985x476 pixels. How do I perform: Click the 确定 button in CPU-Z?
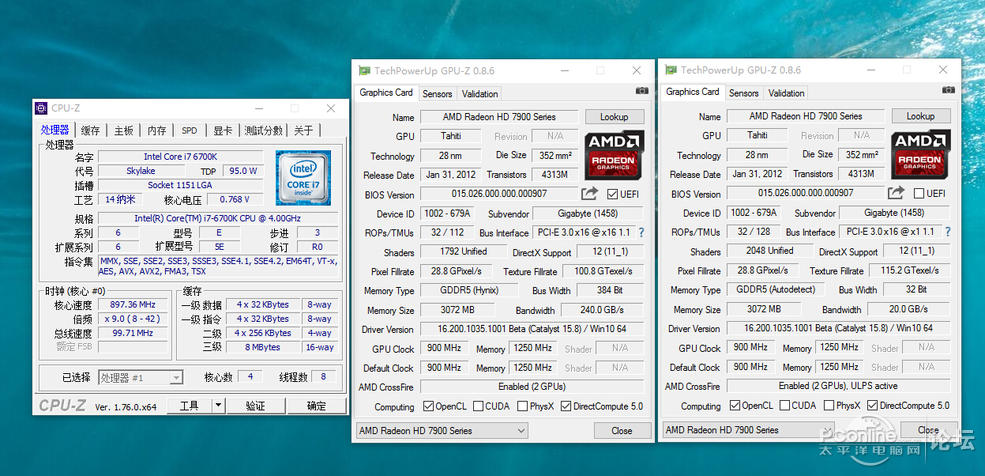tap(316, 406)
